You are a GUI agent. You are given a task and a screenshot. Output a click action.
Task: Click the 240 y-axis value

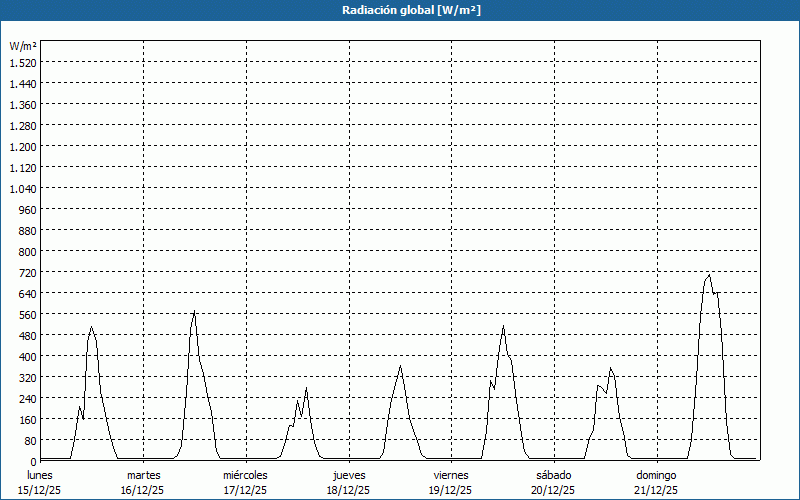pos(28,398)
